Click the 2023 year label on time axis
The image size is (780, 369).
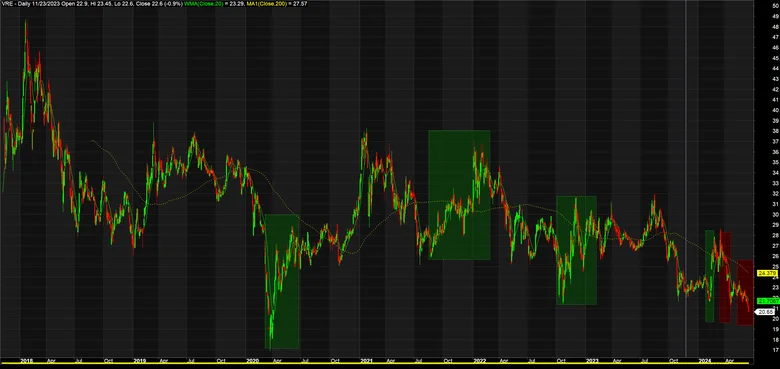point(592,360)
